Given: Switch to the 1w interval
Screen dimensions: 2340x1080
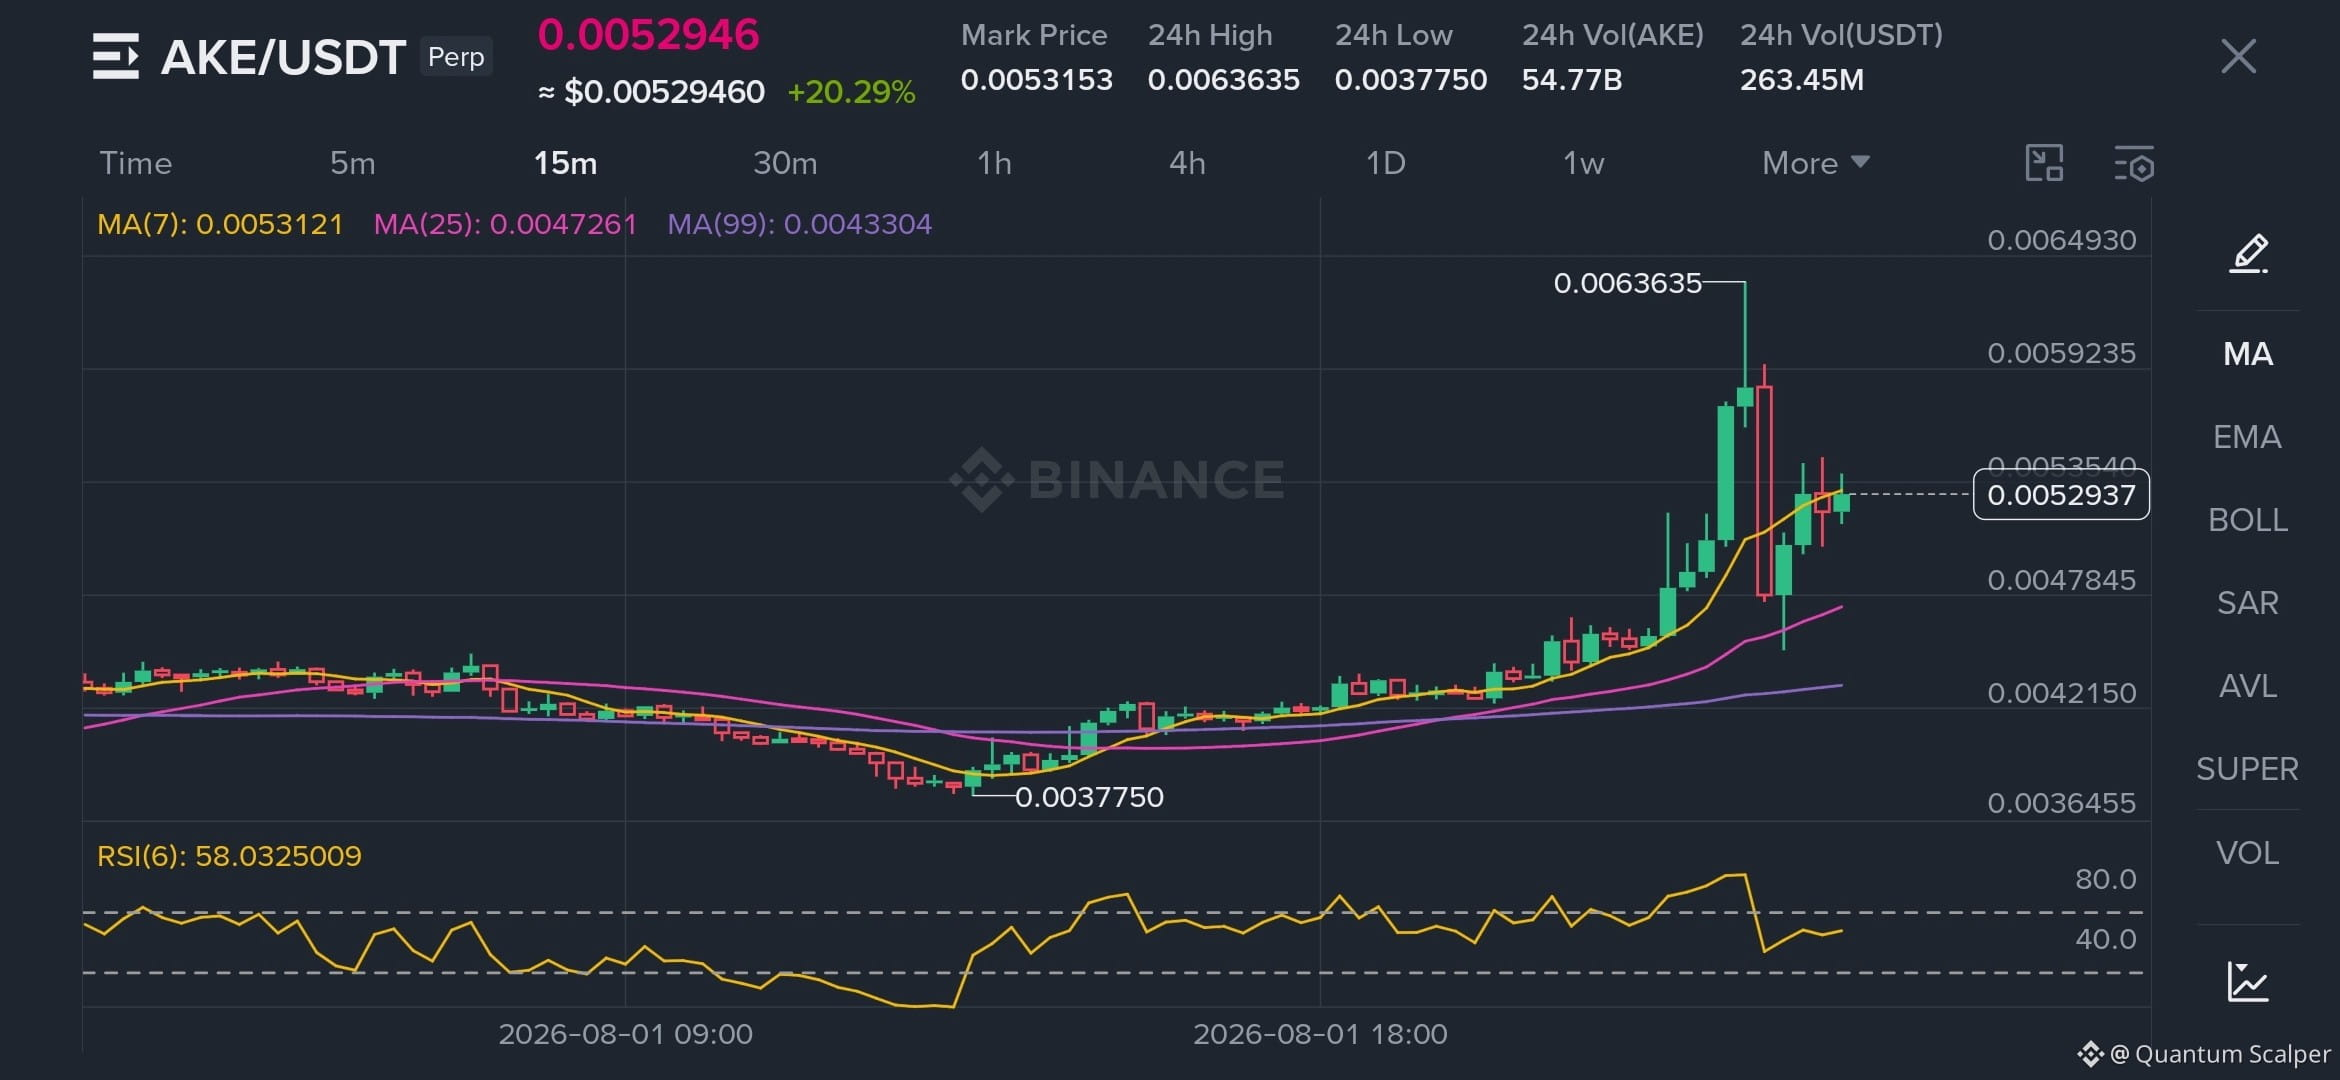Looking at the screenshot, I should [x=1583, y=163].
